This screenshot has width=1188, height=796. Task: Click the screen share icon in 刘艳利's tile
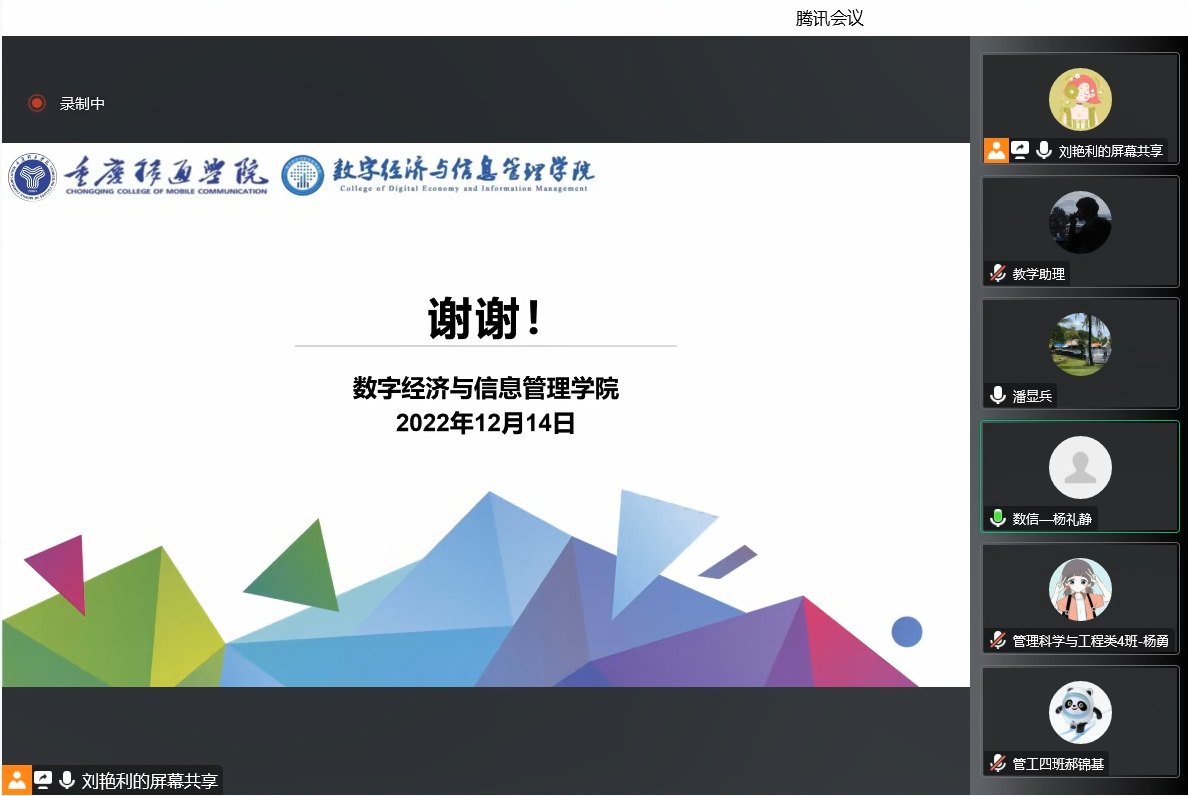pyautogui.click(x=1020, y=150)
